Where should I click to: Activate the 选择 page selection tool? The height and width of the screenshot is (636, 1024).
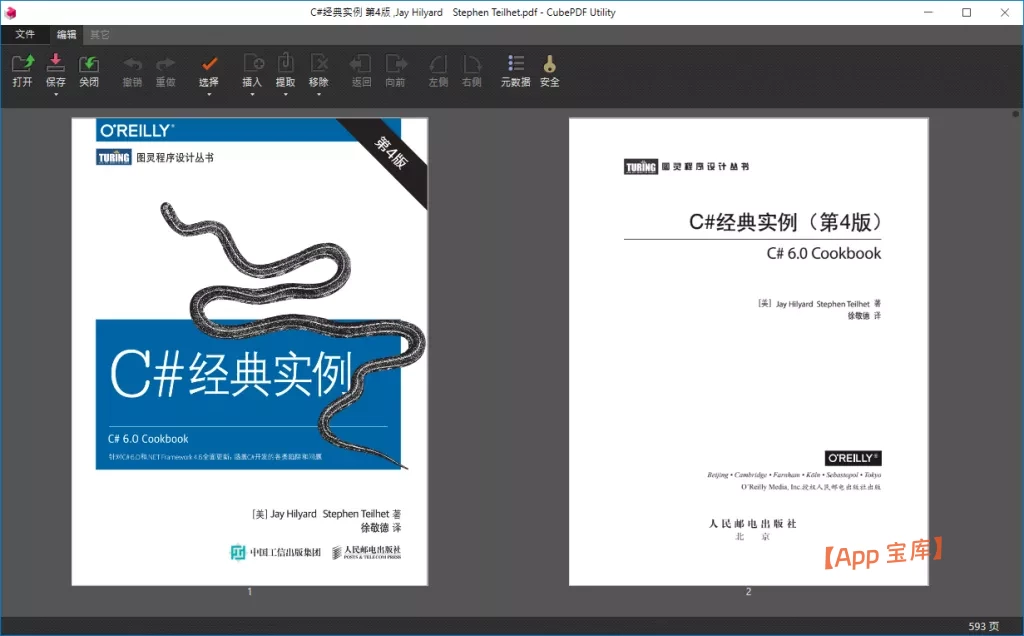pyautogui.click(x=208, y=66)
